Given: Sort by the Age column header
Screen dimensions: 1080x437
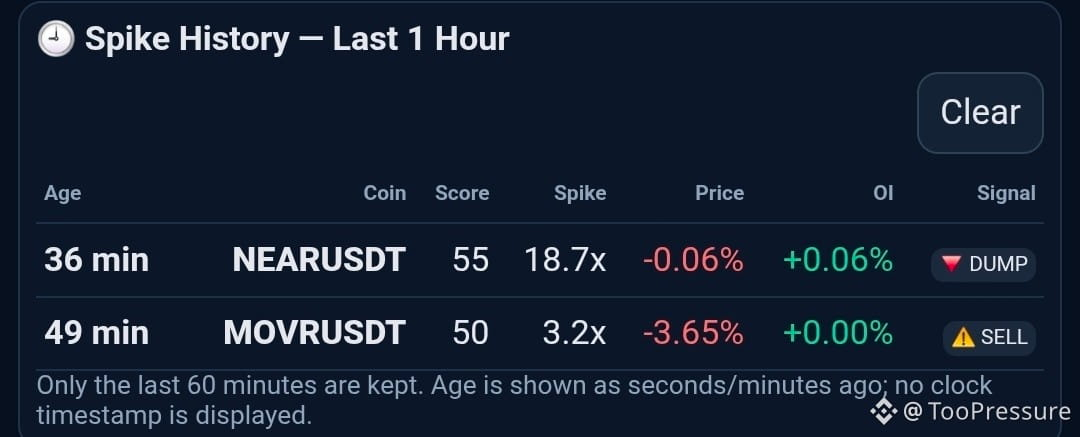Looking at the screenshot, I should [63, 194].
